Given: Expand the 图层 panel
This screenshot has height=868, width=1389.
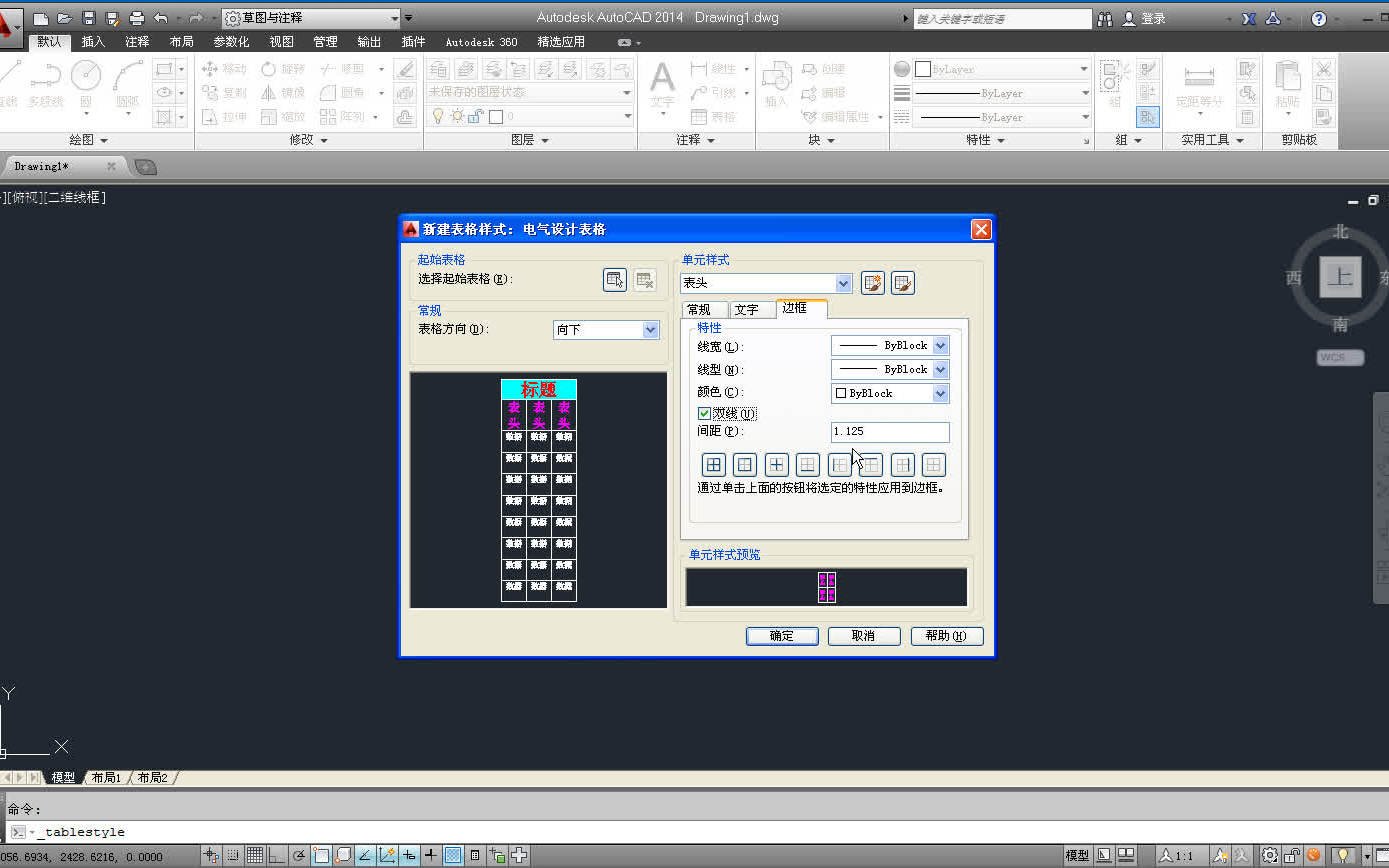Looking at the screenshot, I should (530, 140).
